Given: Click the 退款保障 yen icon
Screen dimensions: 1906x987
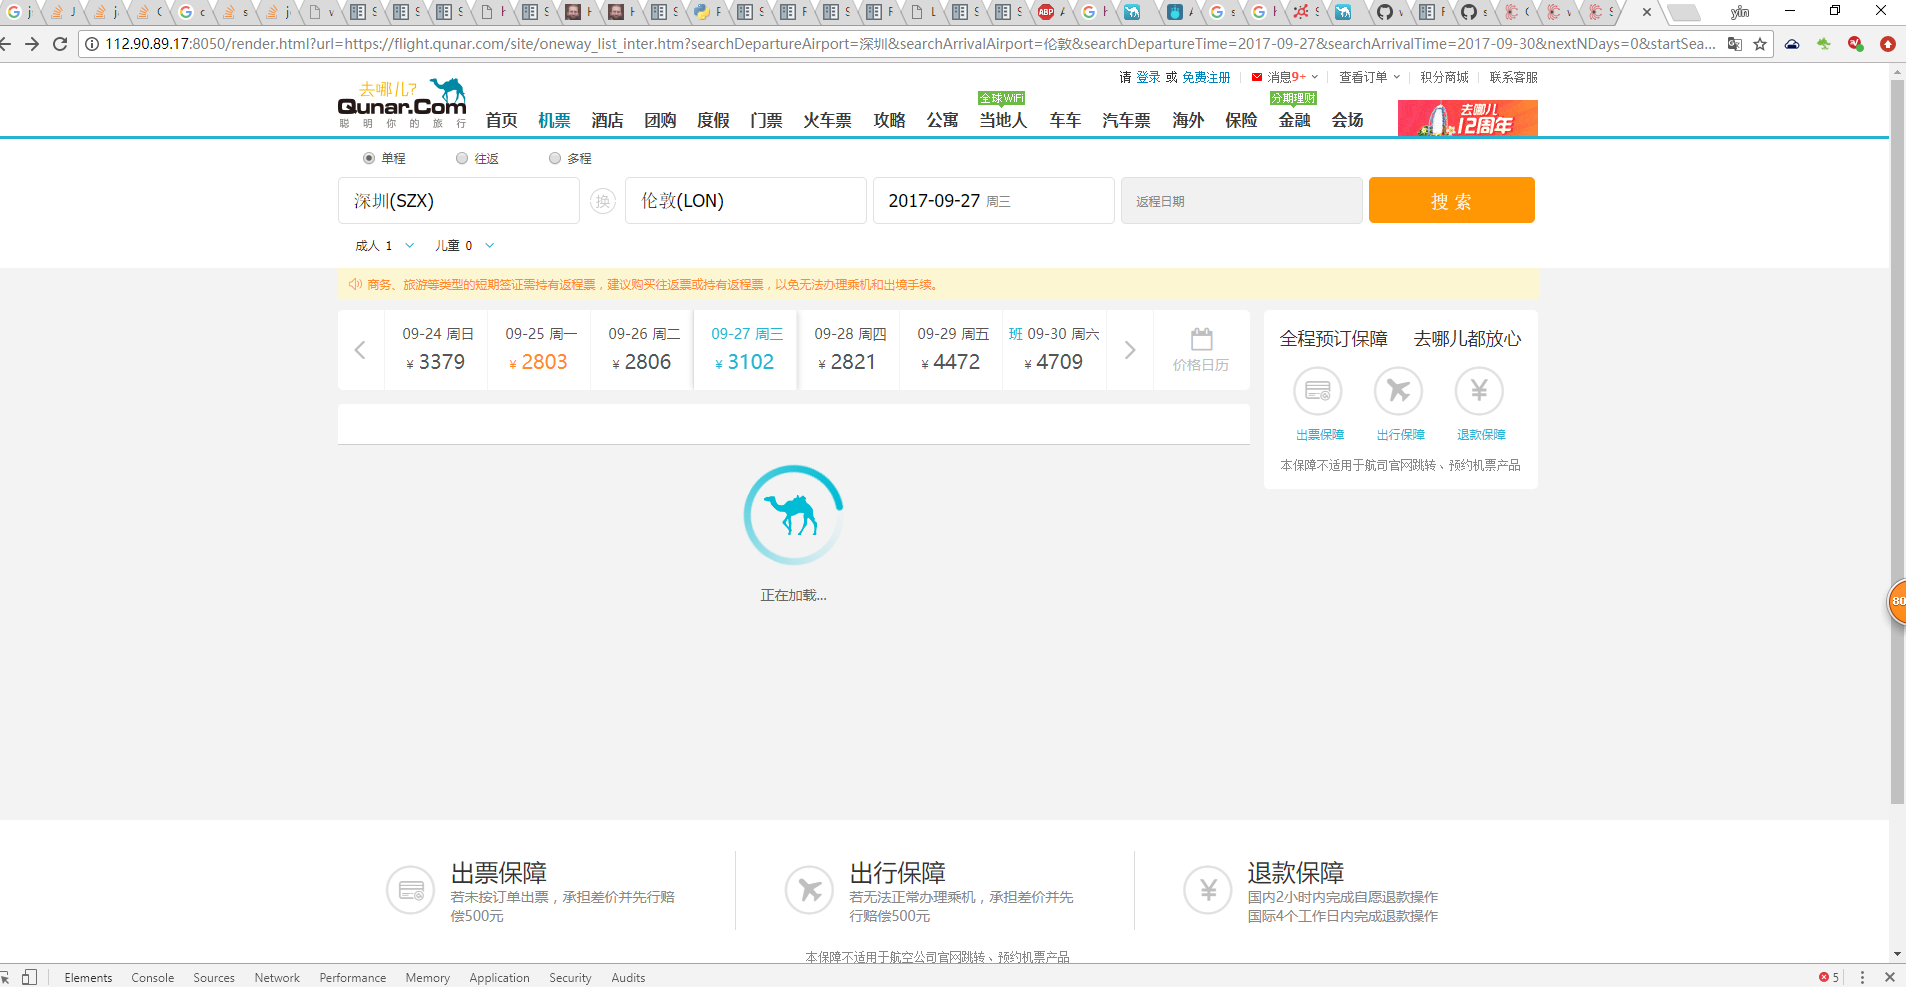Looking at the screenshot, I should click(x=1478, y=391).
